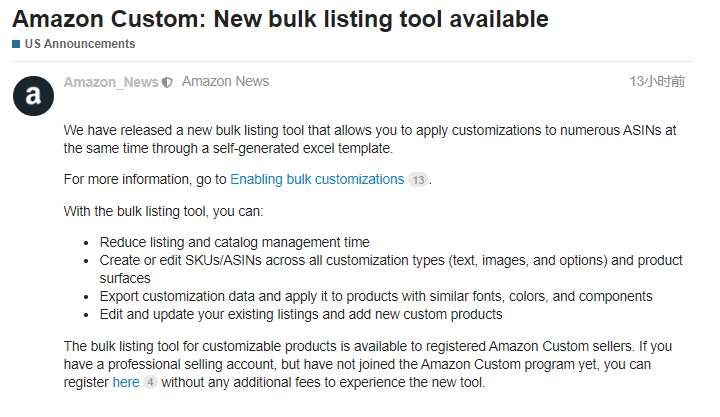This screenshot has height=417, width=720.
Task: Open the US Announcements category
Action: point(79,44)
